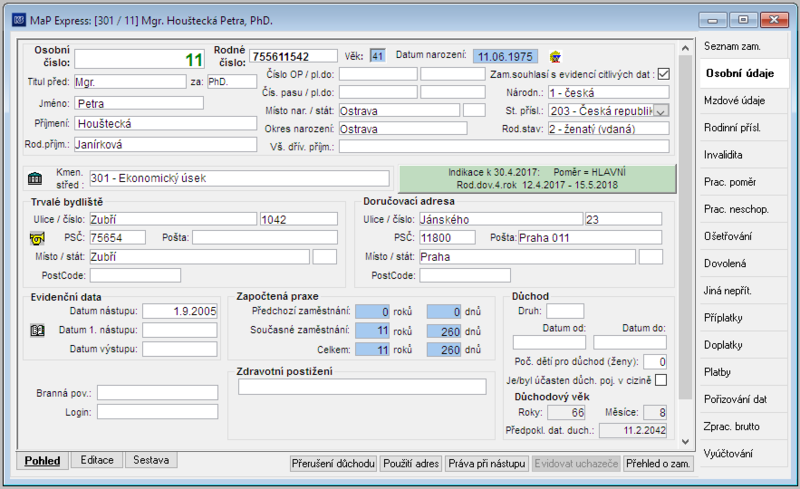
Task: Click the Login input field
Action: click(x=158, y=412)
